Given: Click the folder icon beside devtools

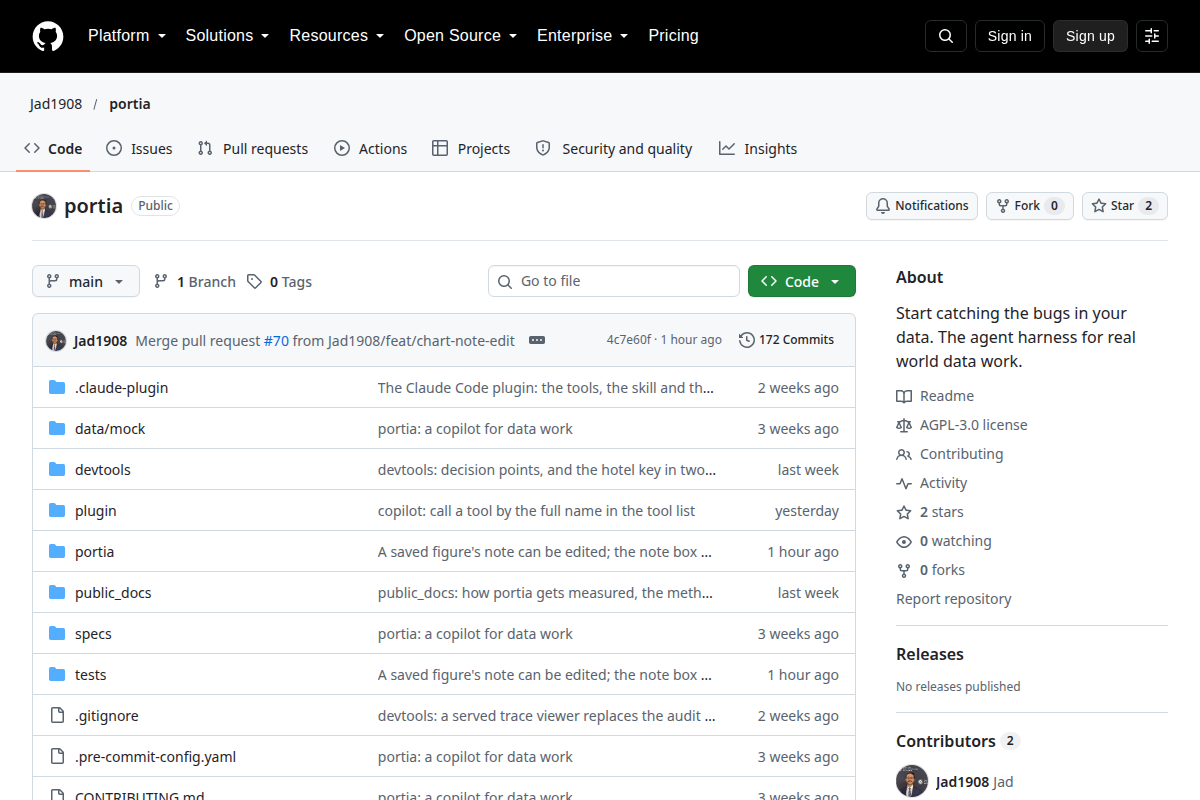Looking at the screenshot, I should point(57,470).
